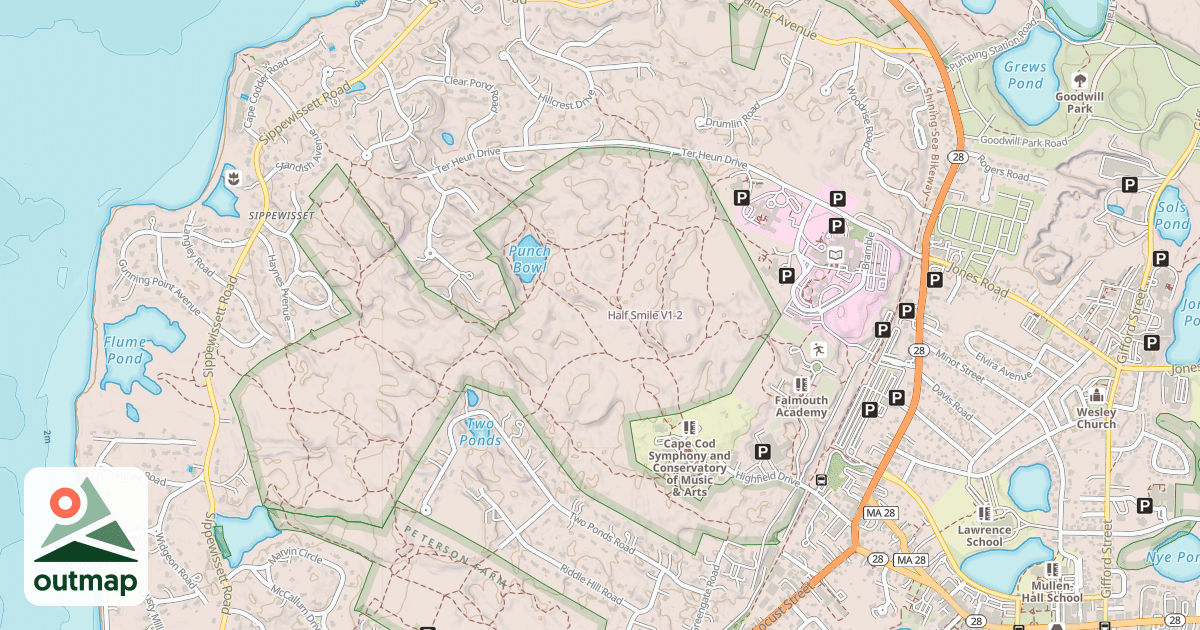
Task: Click the Falmouth Academy school icon
Action: [800, 384]
